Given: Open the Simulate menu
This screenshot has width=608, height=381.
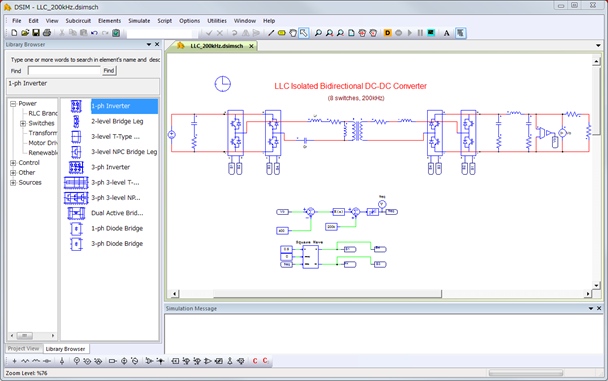Looking at the screenshot, I should coord(139,21).
